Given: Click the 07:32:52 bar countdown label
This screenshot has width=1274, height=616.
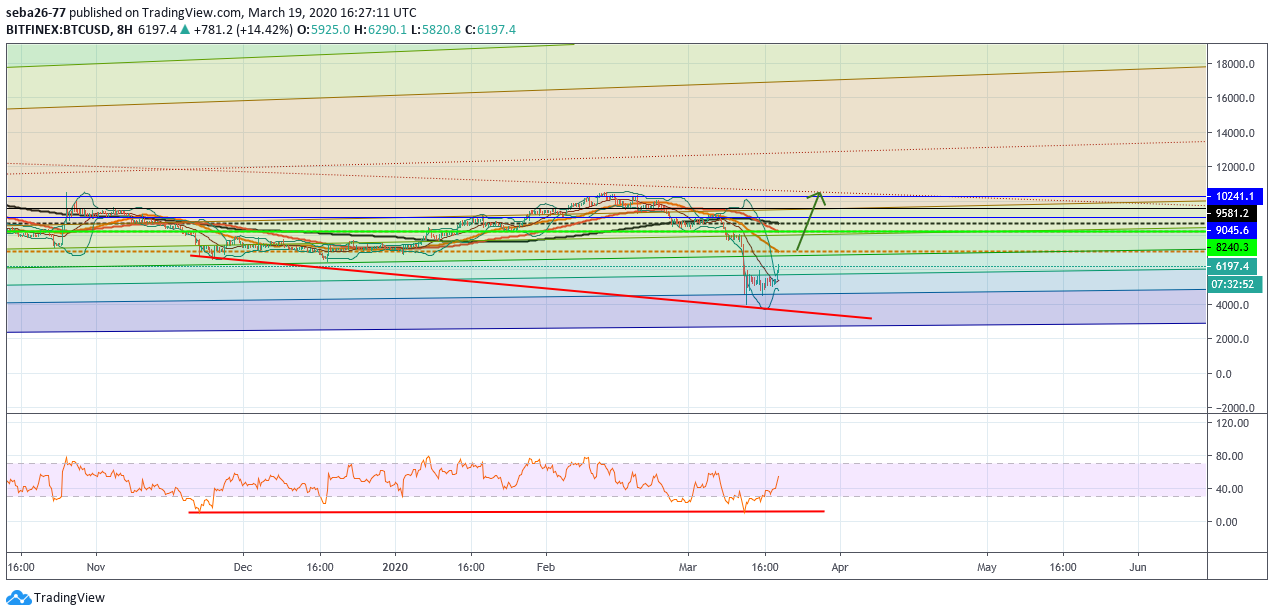Looking at the screenshot, I should (x=1235, y=284).
